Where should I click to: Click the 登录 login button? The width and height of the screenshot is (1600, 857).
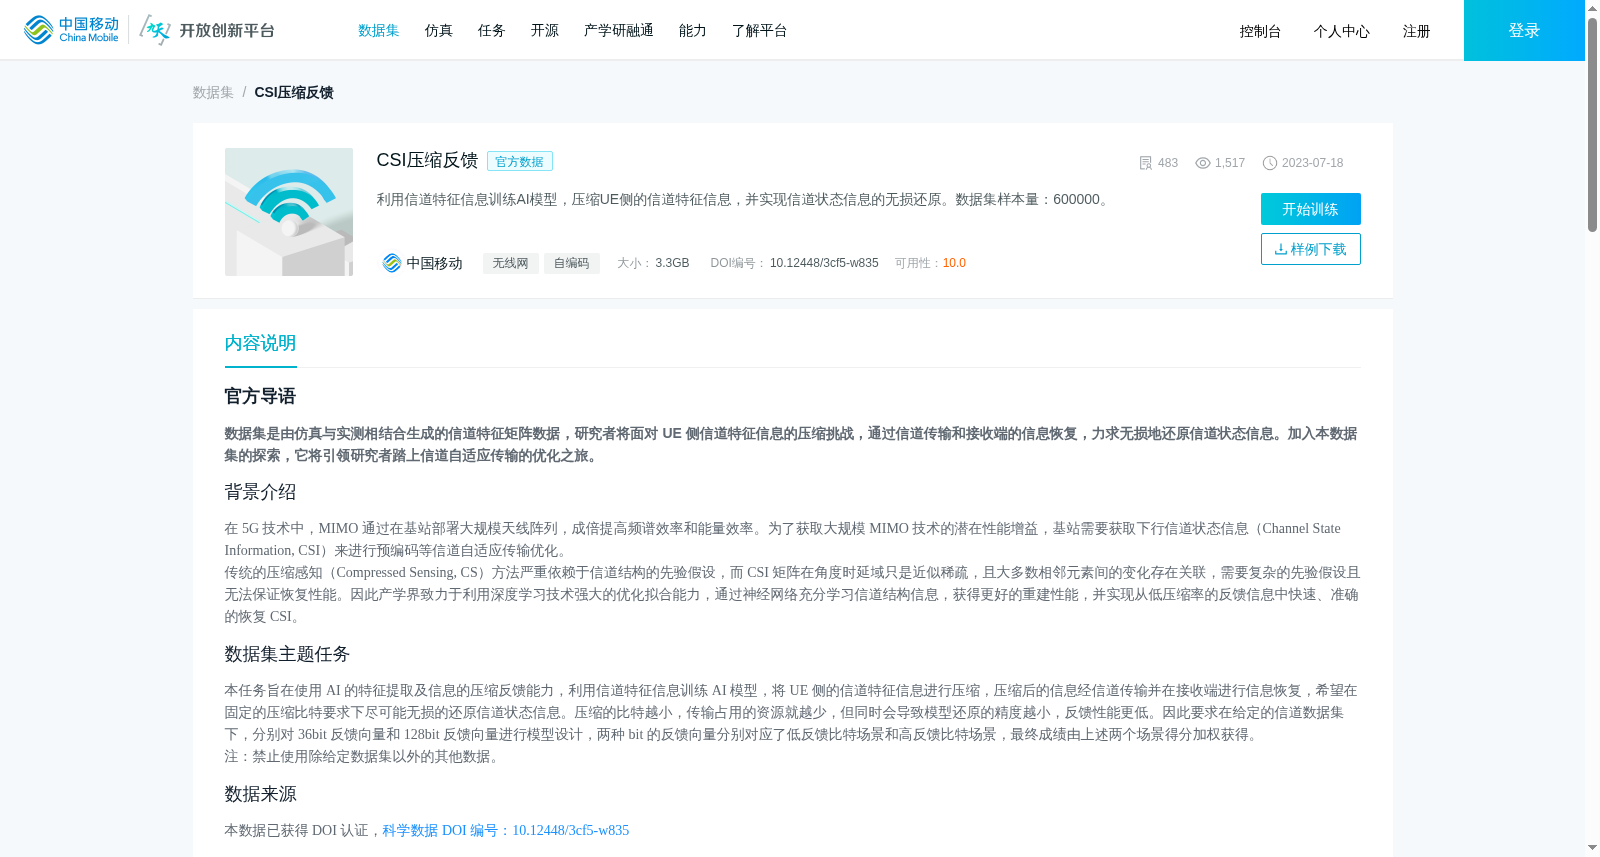(x=1524, y=30)
